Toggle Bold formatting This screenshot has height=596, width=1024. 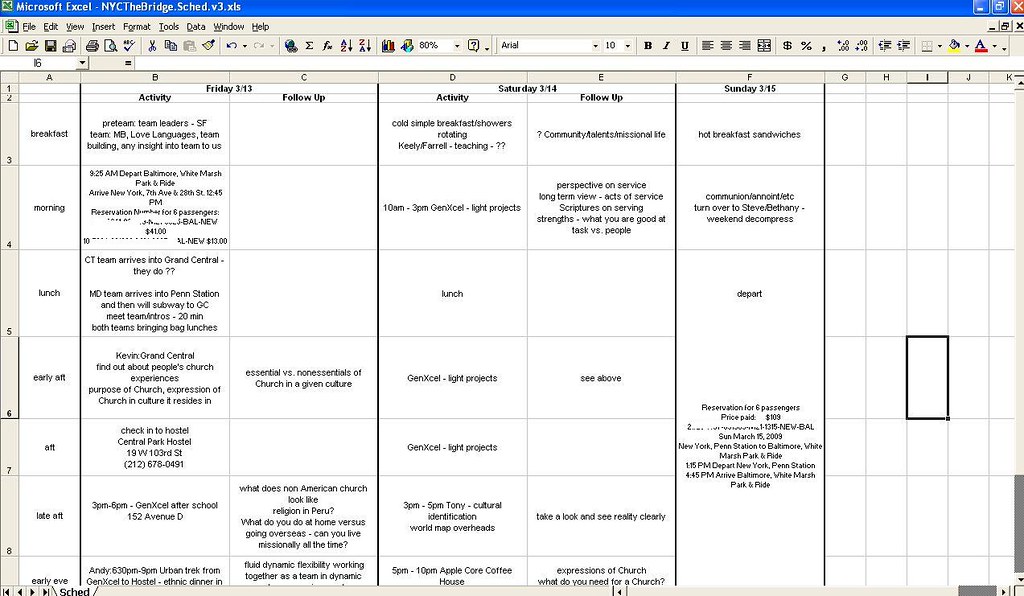tap(648, 46)
